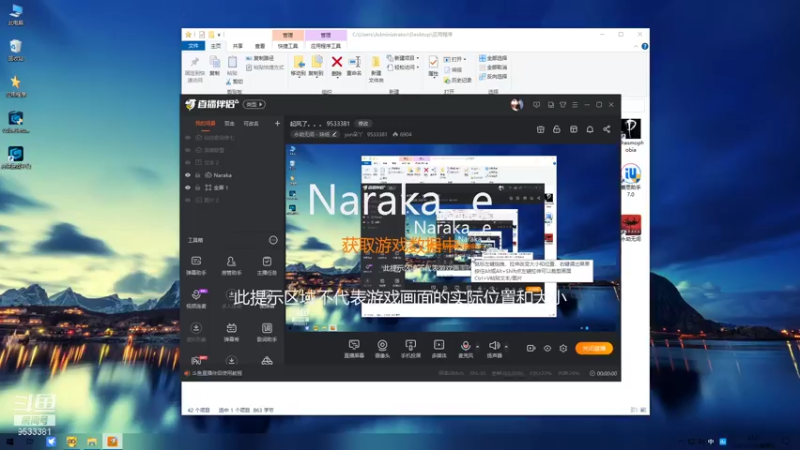Select the 全屏 1 source row
800x450 pixels.
pyautogui.click(x=233, y=188)
